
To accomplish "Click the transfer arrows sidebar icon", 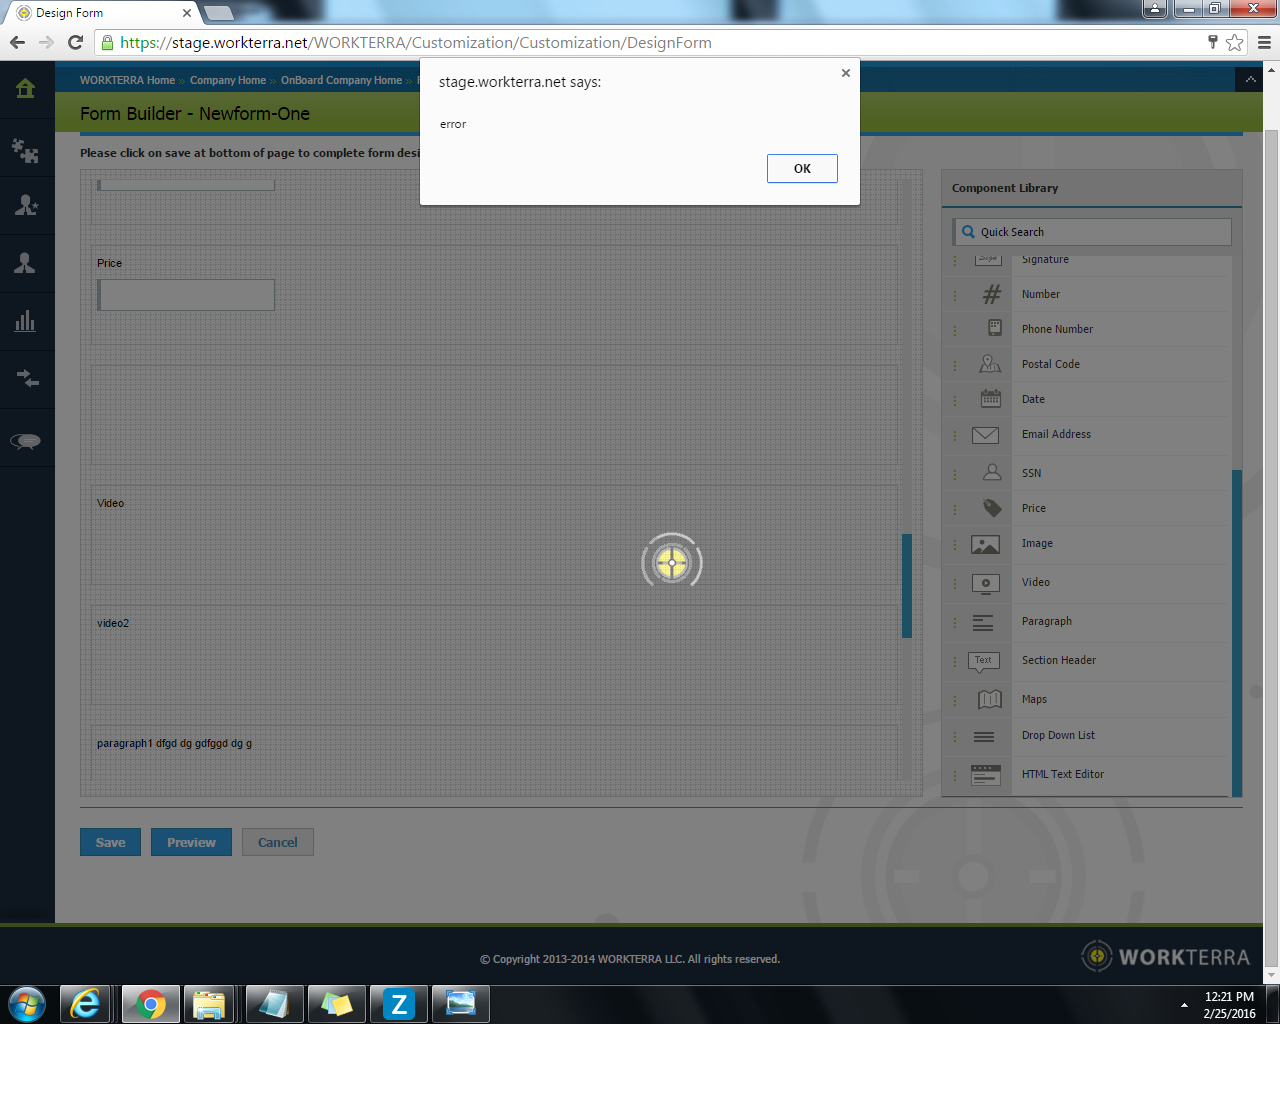I will [26, 379].
